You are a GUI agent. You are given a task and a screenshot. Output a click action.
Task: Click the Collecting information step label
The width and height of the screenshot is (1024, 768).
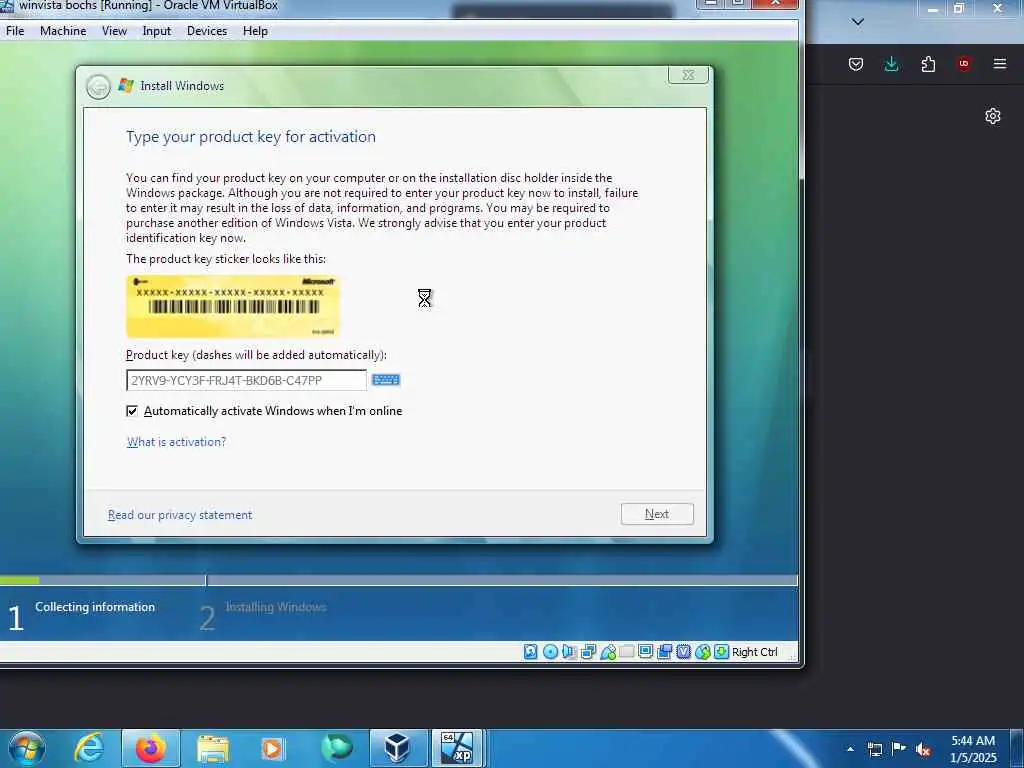pyautogui.click(x=95, y=607)
